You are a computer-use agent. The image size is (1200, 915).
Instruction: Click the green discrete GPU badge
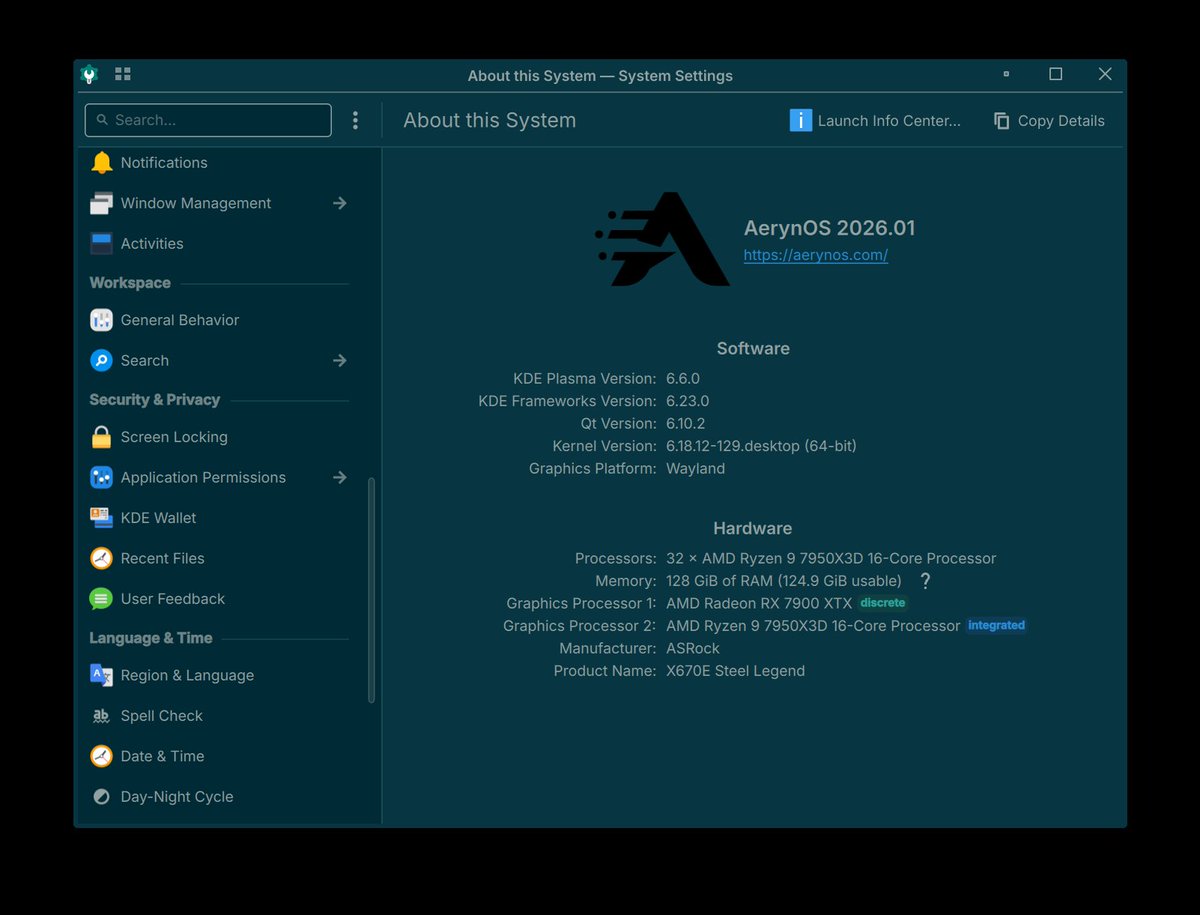coord(883,603)
